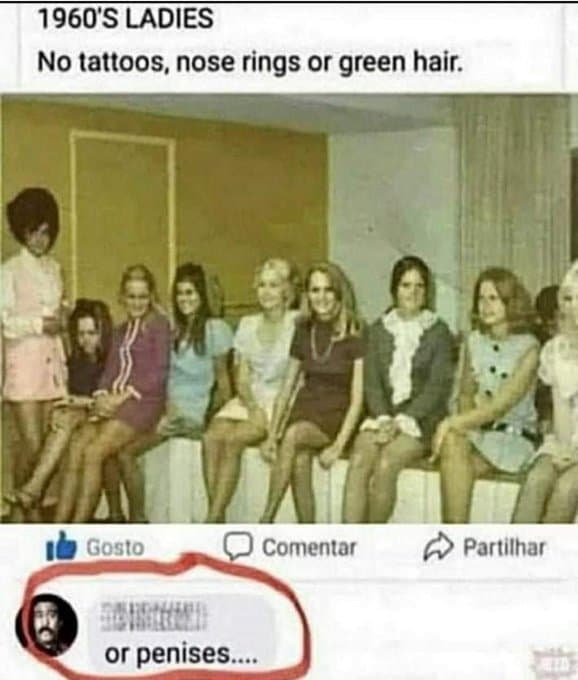Click the comment speech bubble icon
The width and height of the screenshot is (578, 680).
[x=238, y=546]
